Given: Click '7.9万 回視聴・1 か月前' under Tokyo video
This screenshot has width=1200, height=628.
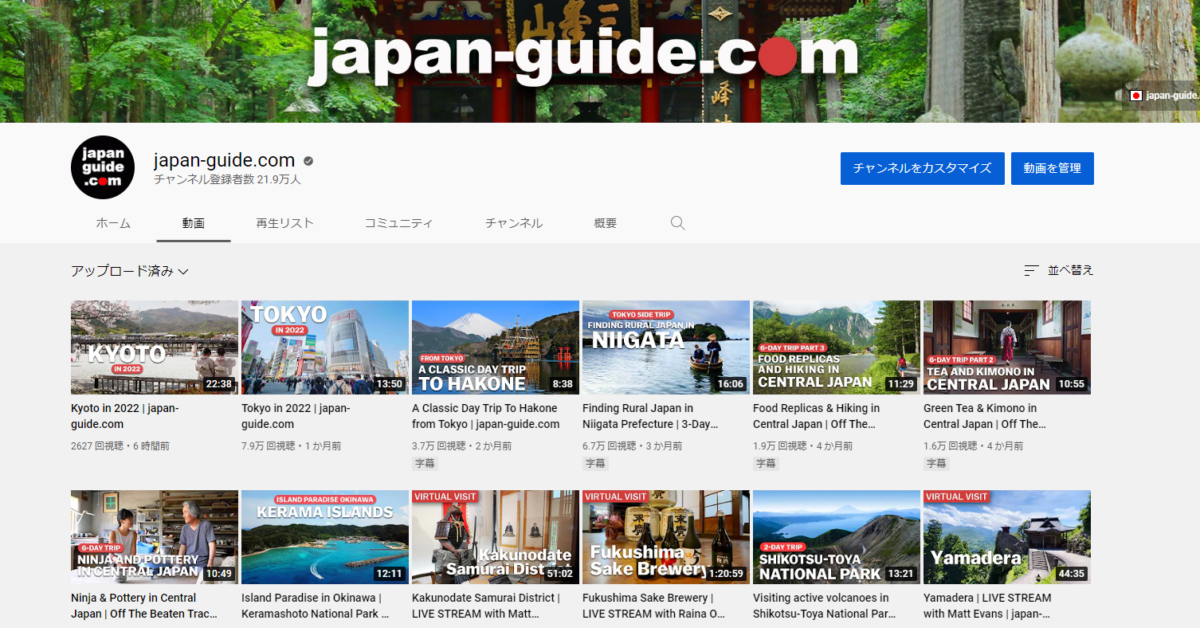Looking at the screenshot, I should (291, 446).
